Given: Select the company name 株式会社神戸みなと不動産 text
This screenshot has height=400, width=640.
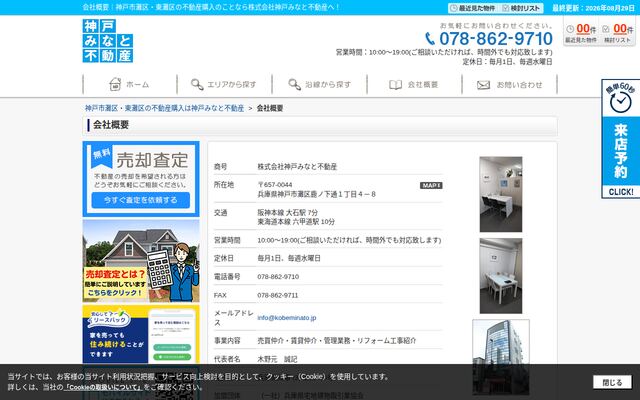Looking at the screenshot, I should tap(297, 167).
